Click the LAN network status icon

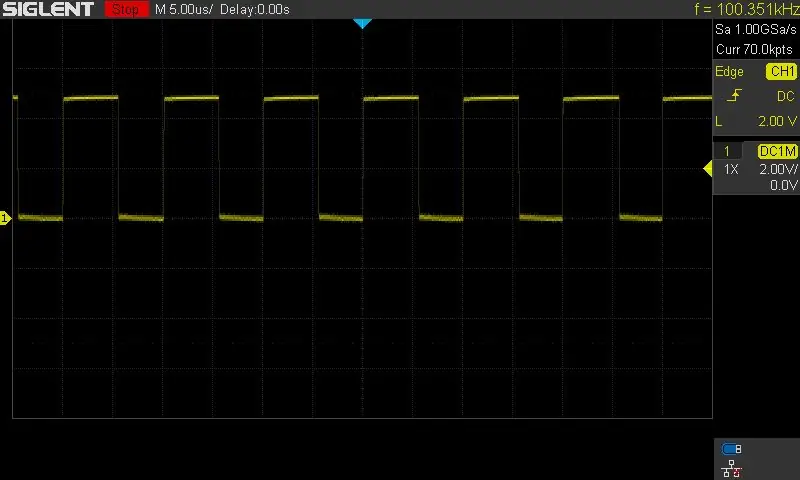pos(732,469)
